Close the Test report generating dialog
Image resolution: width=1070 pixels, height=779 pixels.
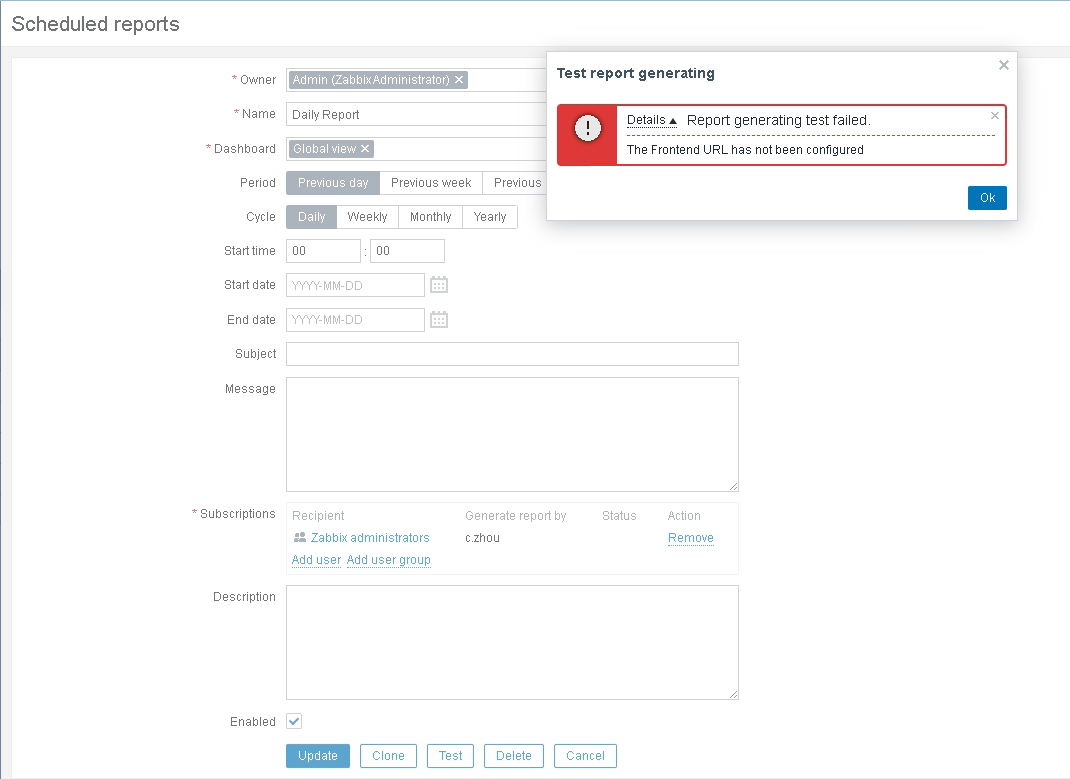(x=1003, y=65)
